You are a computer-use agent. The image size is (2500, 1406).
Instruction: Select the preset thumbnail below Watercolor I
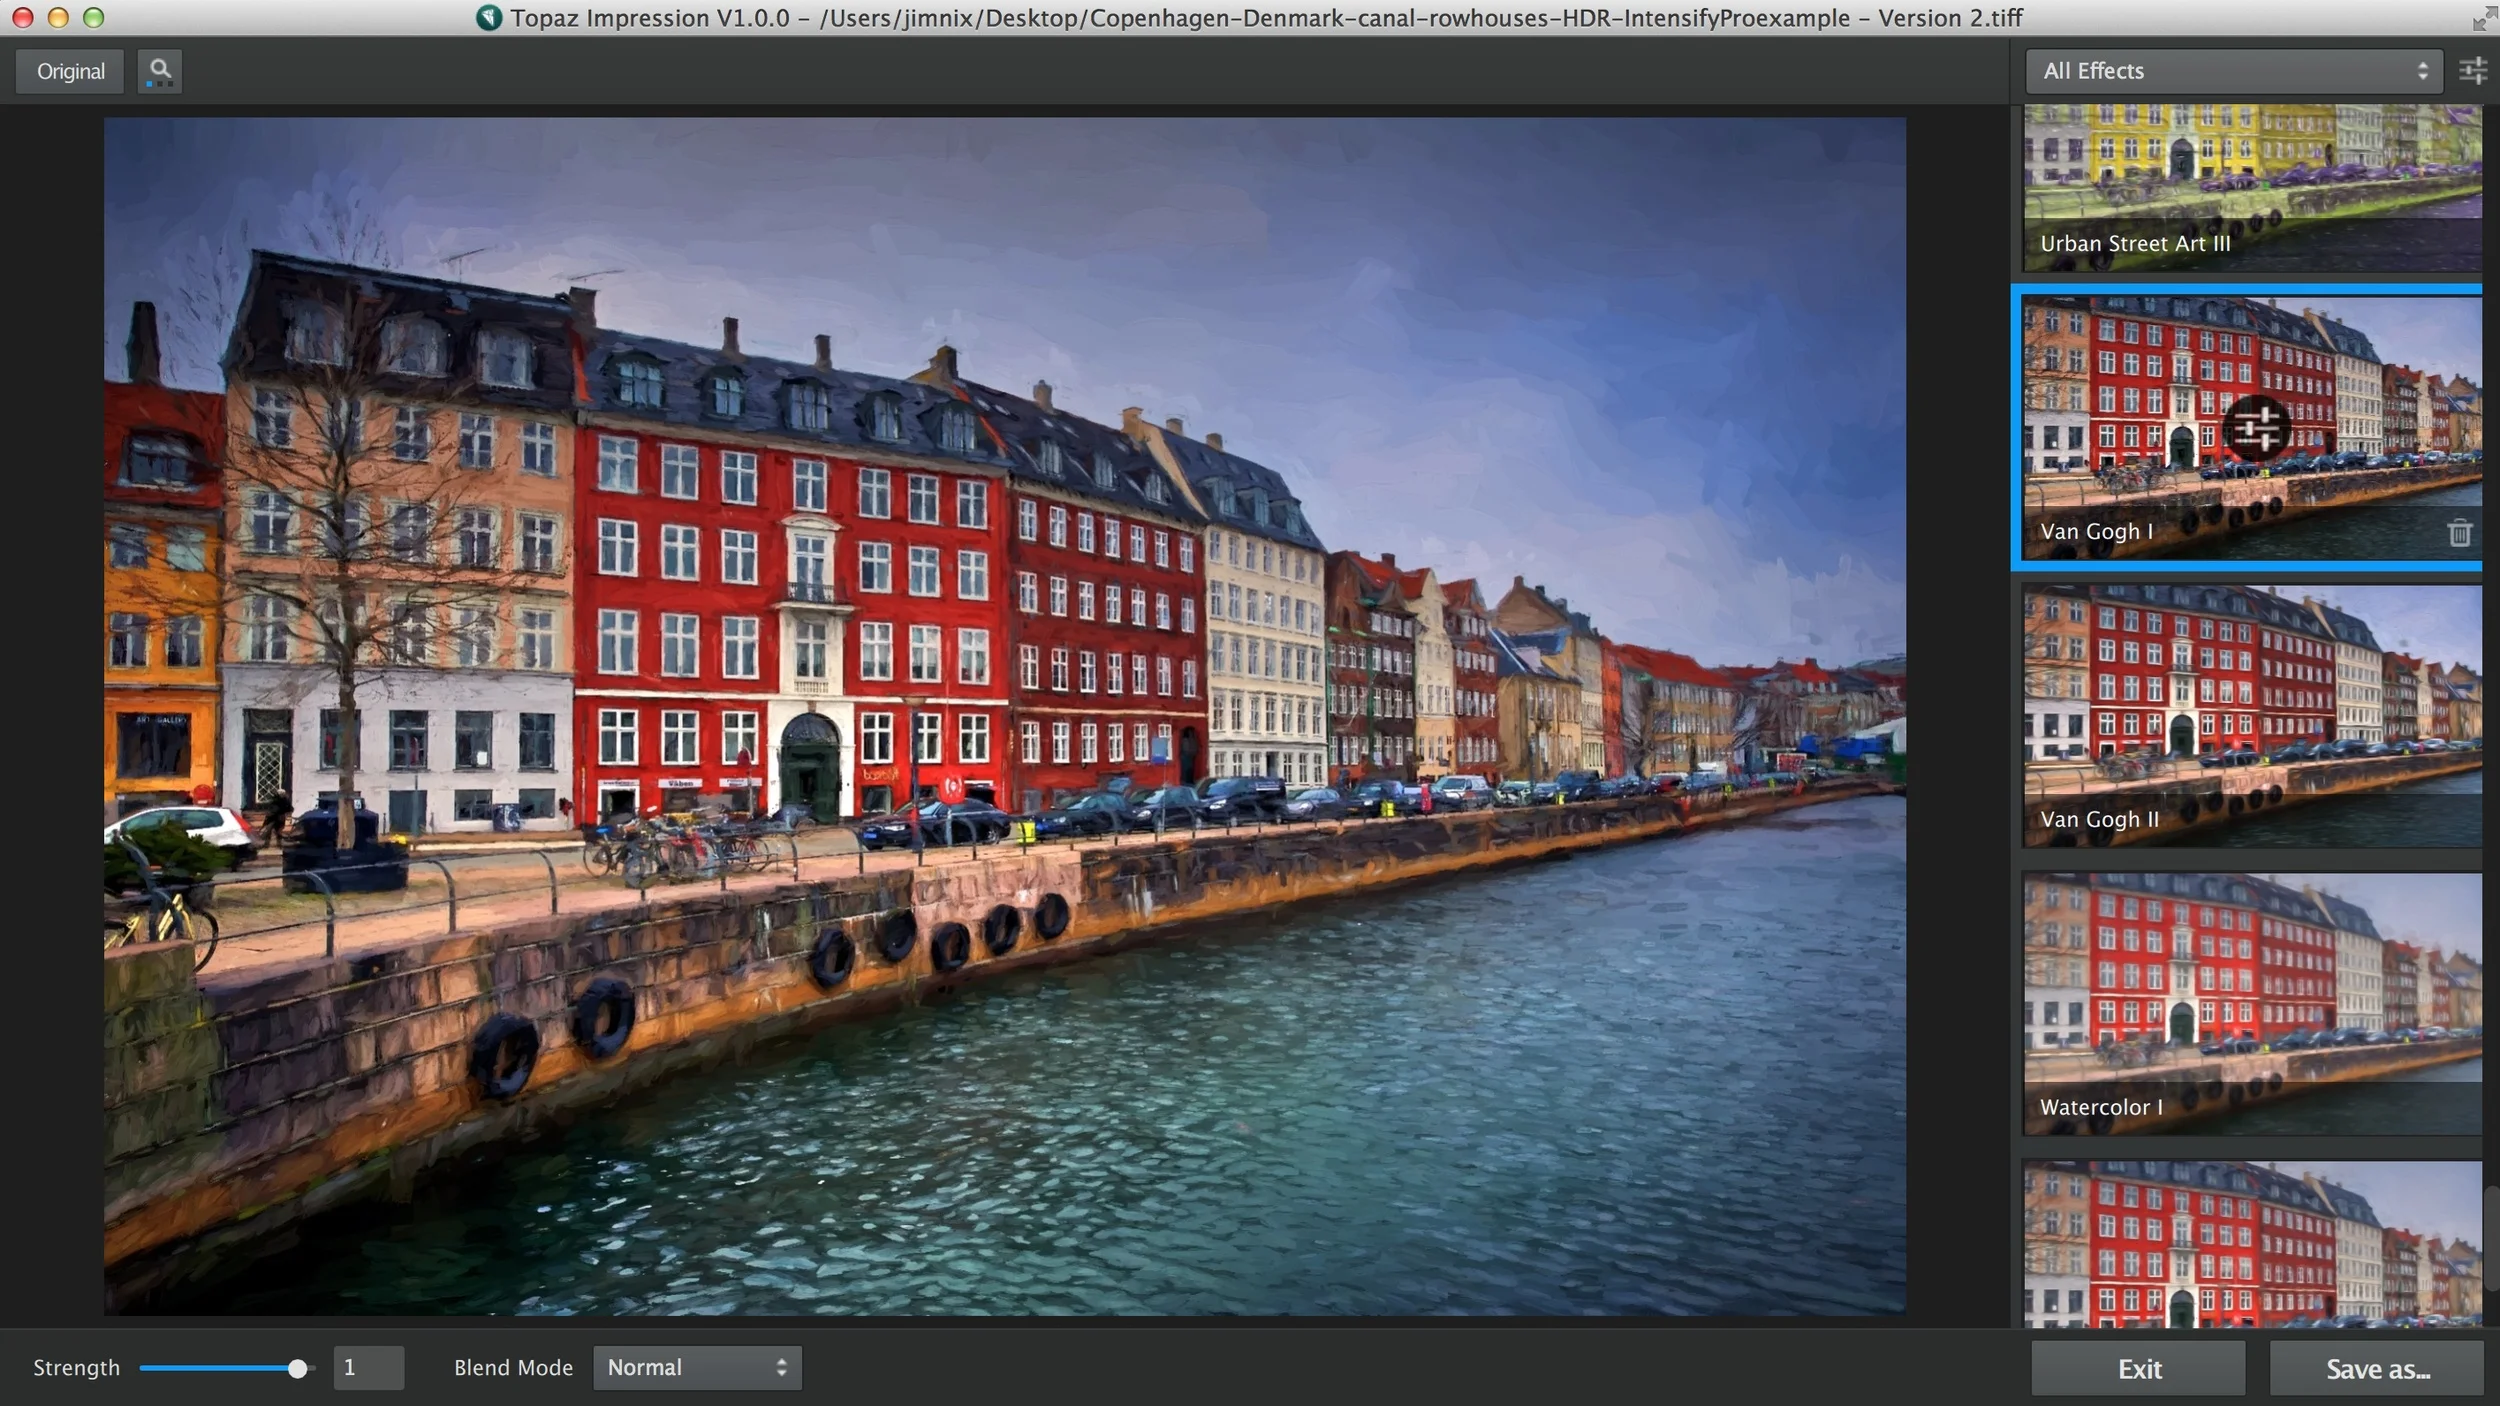(x=2252, y=1243)
